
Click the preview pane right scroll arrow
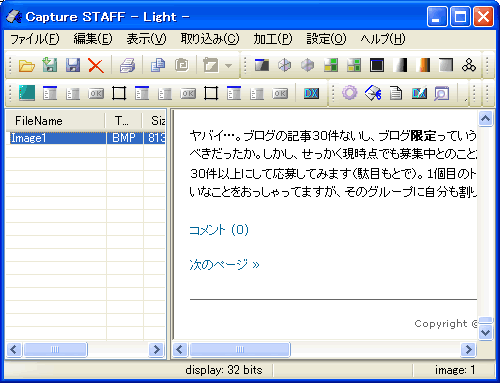click(x=468, y=350)
